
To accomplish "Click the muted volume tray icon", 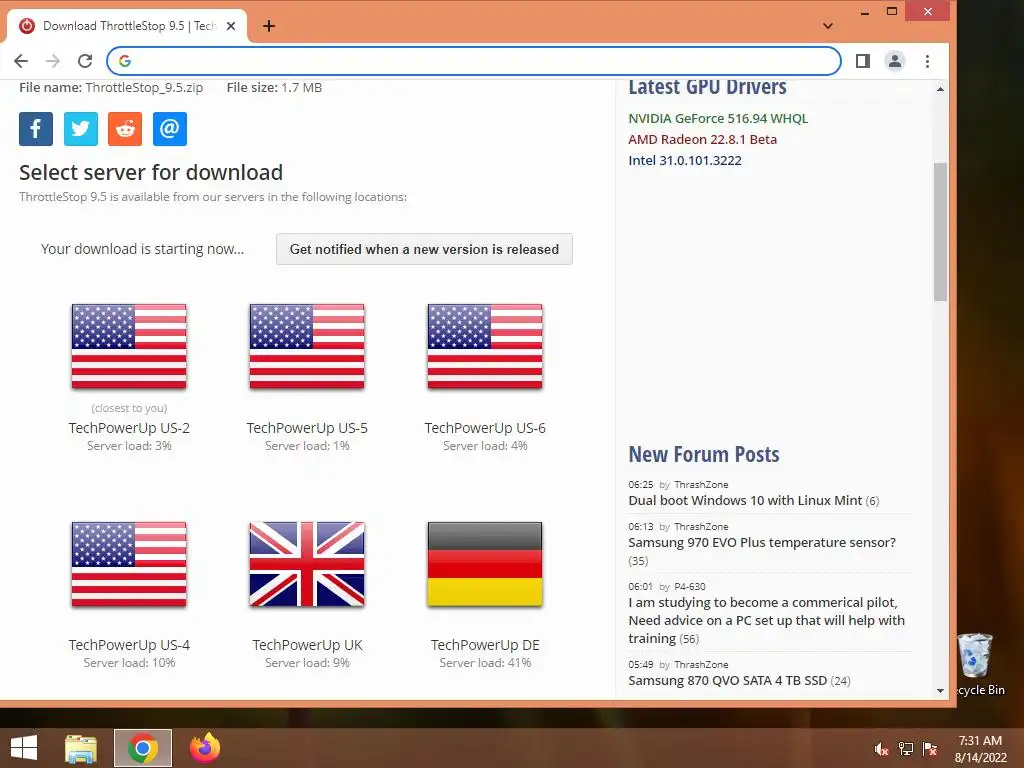I will pyautogui.click(x=881, y=749).
